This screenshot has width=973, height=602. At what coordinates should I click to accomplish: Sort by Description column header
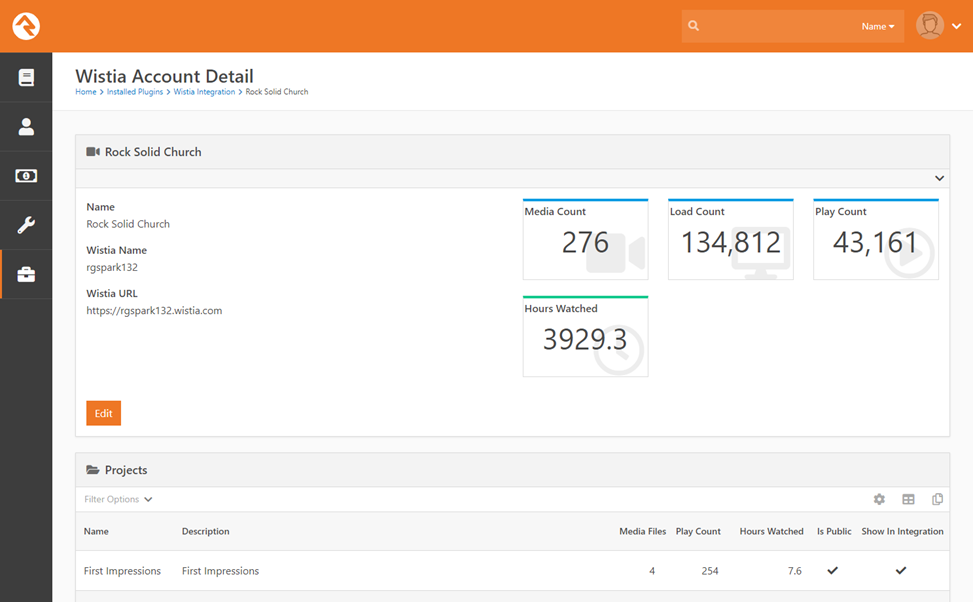(x=205, y=531)
